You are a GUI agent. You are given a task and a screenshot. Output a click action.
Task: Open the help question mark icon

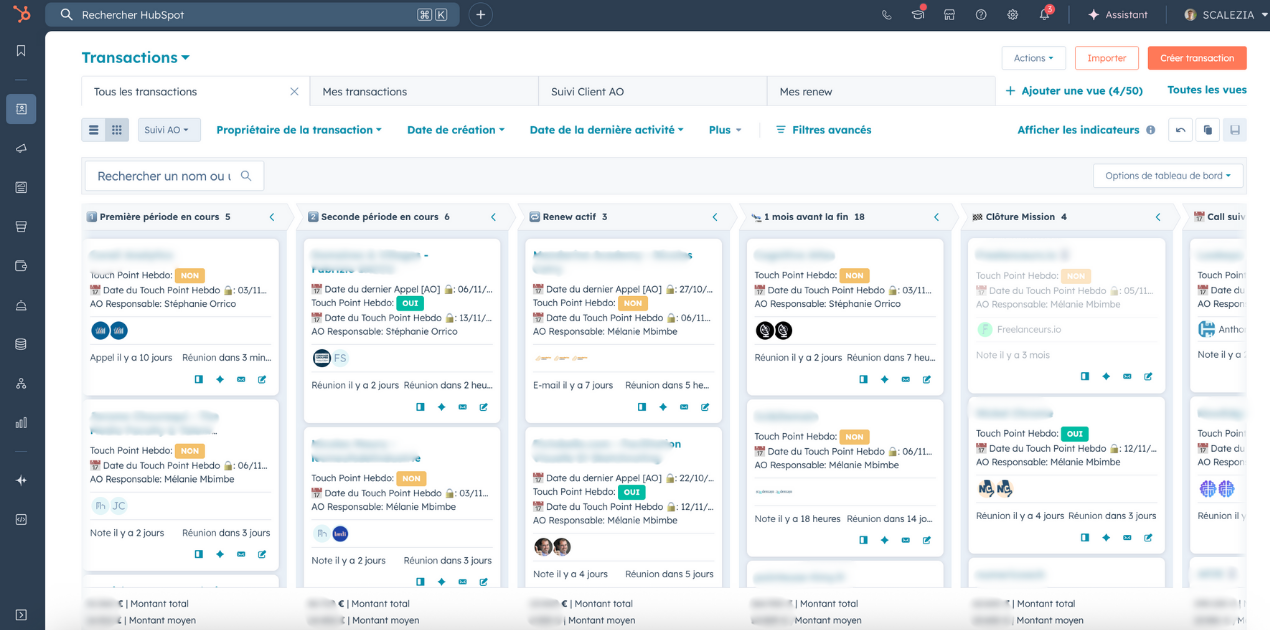click(x=981, y=15)
